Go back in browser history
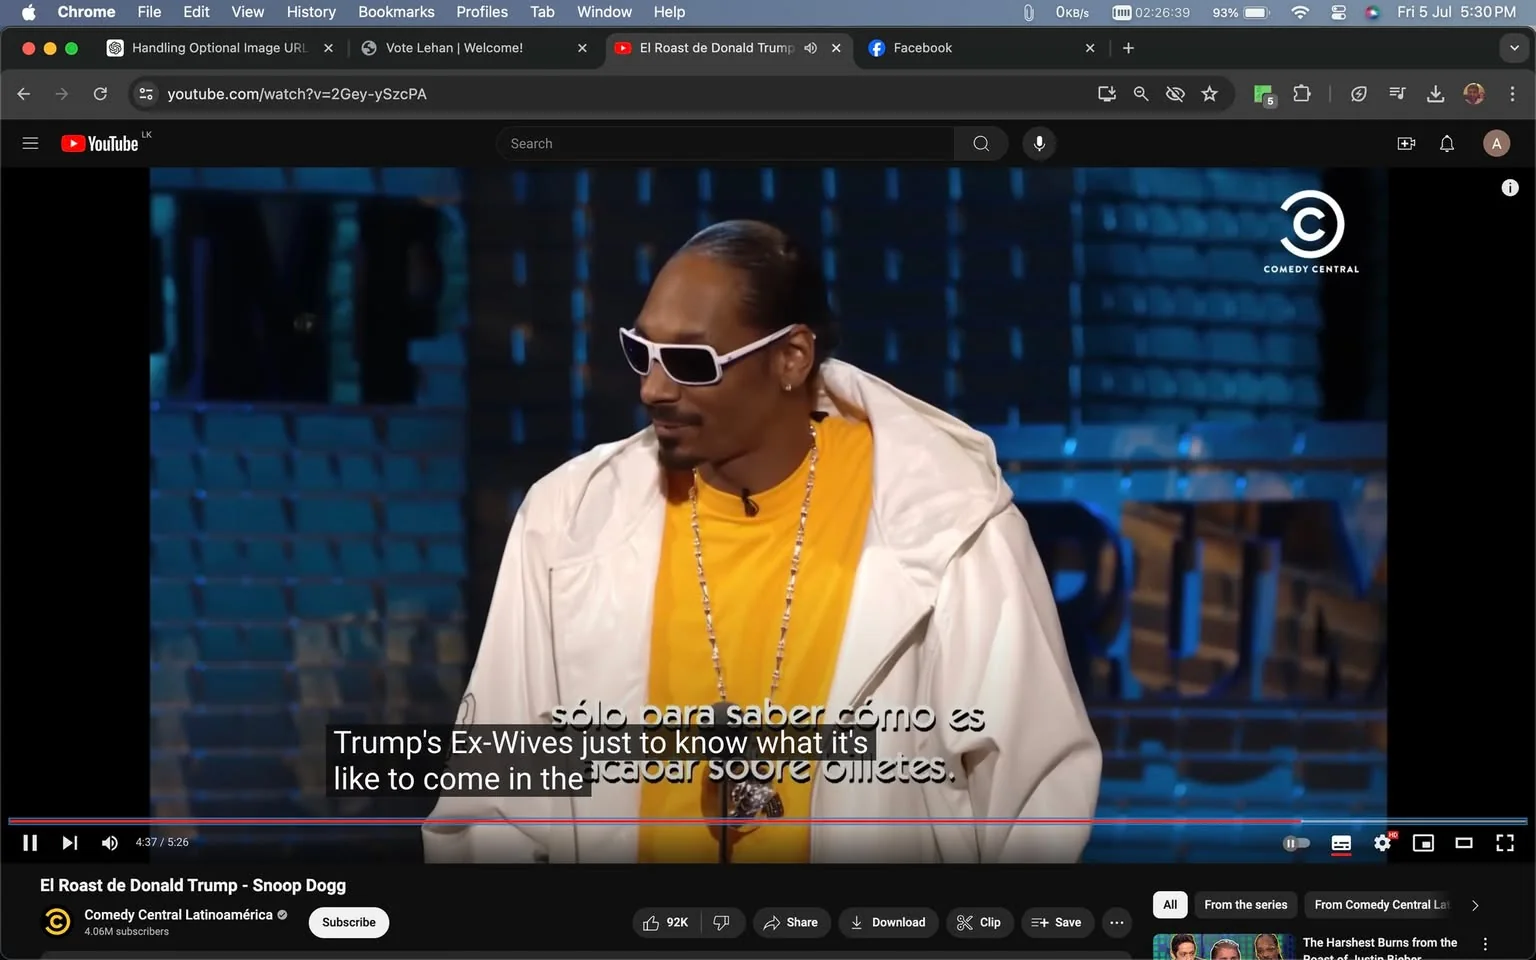Viewport: 1536px width, 960px height. pos(24,93)
